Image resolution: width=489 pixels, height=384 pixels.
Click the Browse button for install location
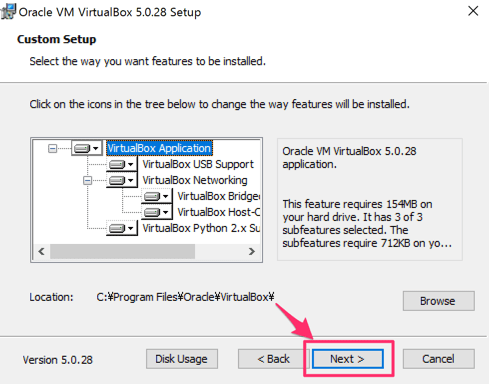[438, 301]
